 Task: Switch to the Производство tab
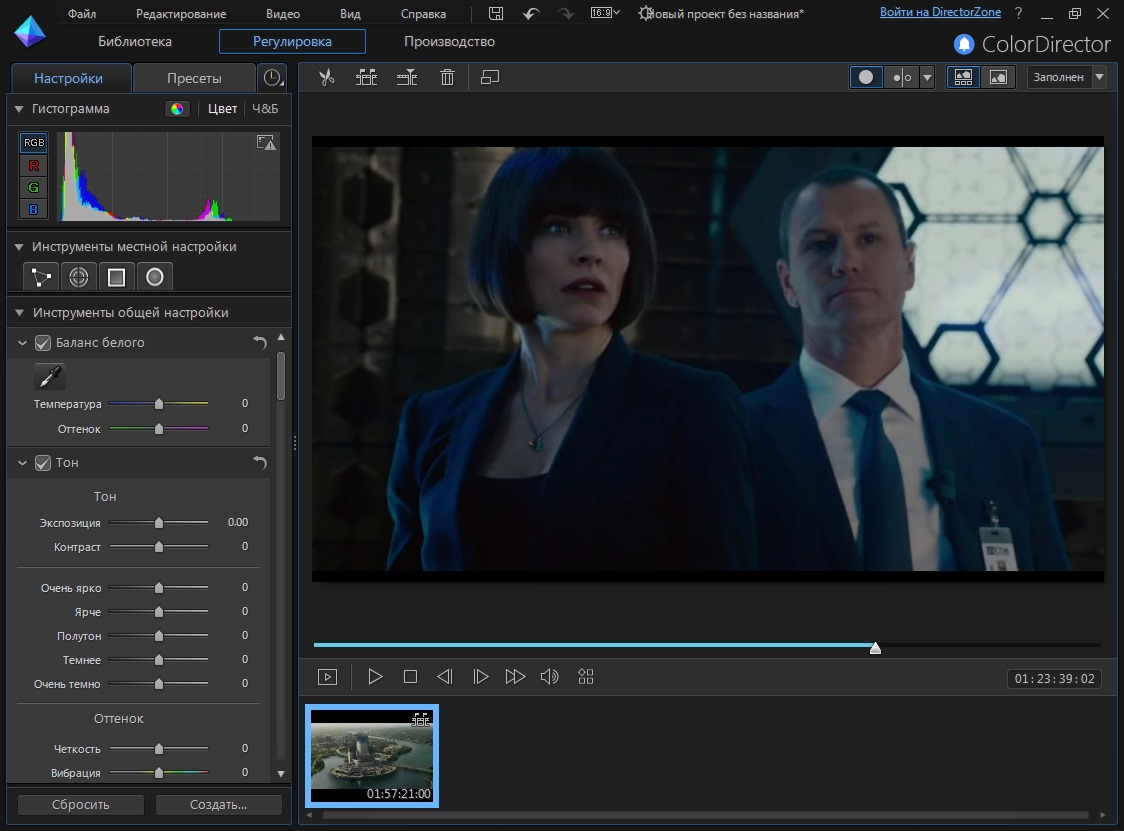click(449, 42)
